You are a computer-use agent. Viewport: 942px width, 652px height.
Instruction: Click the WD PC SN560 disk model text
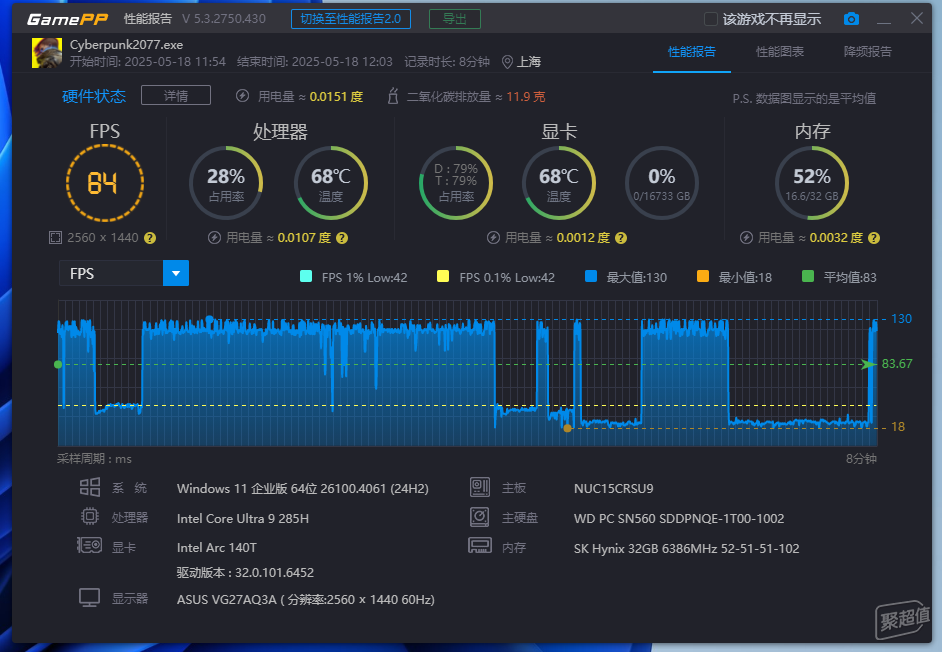pyautogui.click(x=679, y=519)
